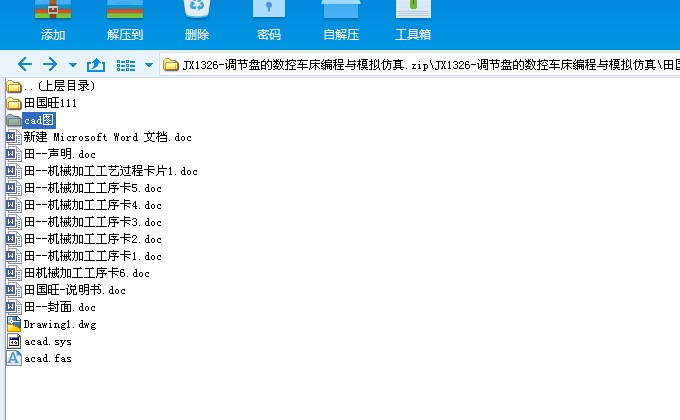Expand the view mode dropdown arrow
The width and height of the screenshot is (680, 420).
[x=149, y=66]
